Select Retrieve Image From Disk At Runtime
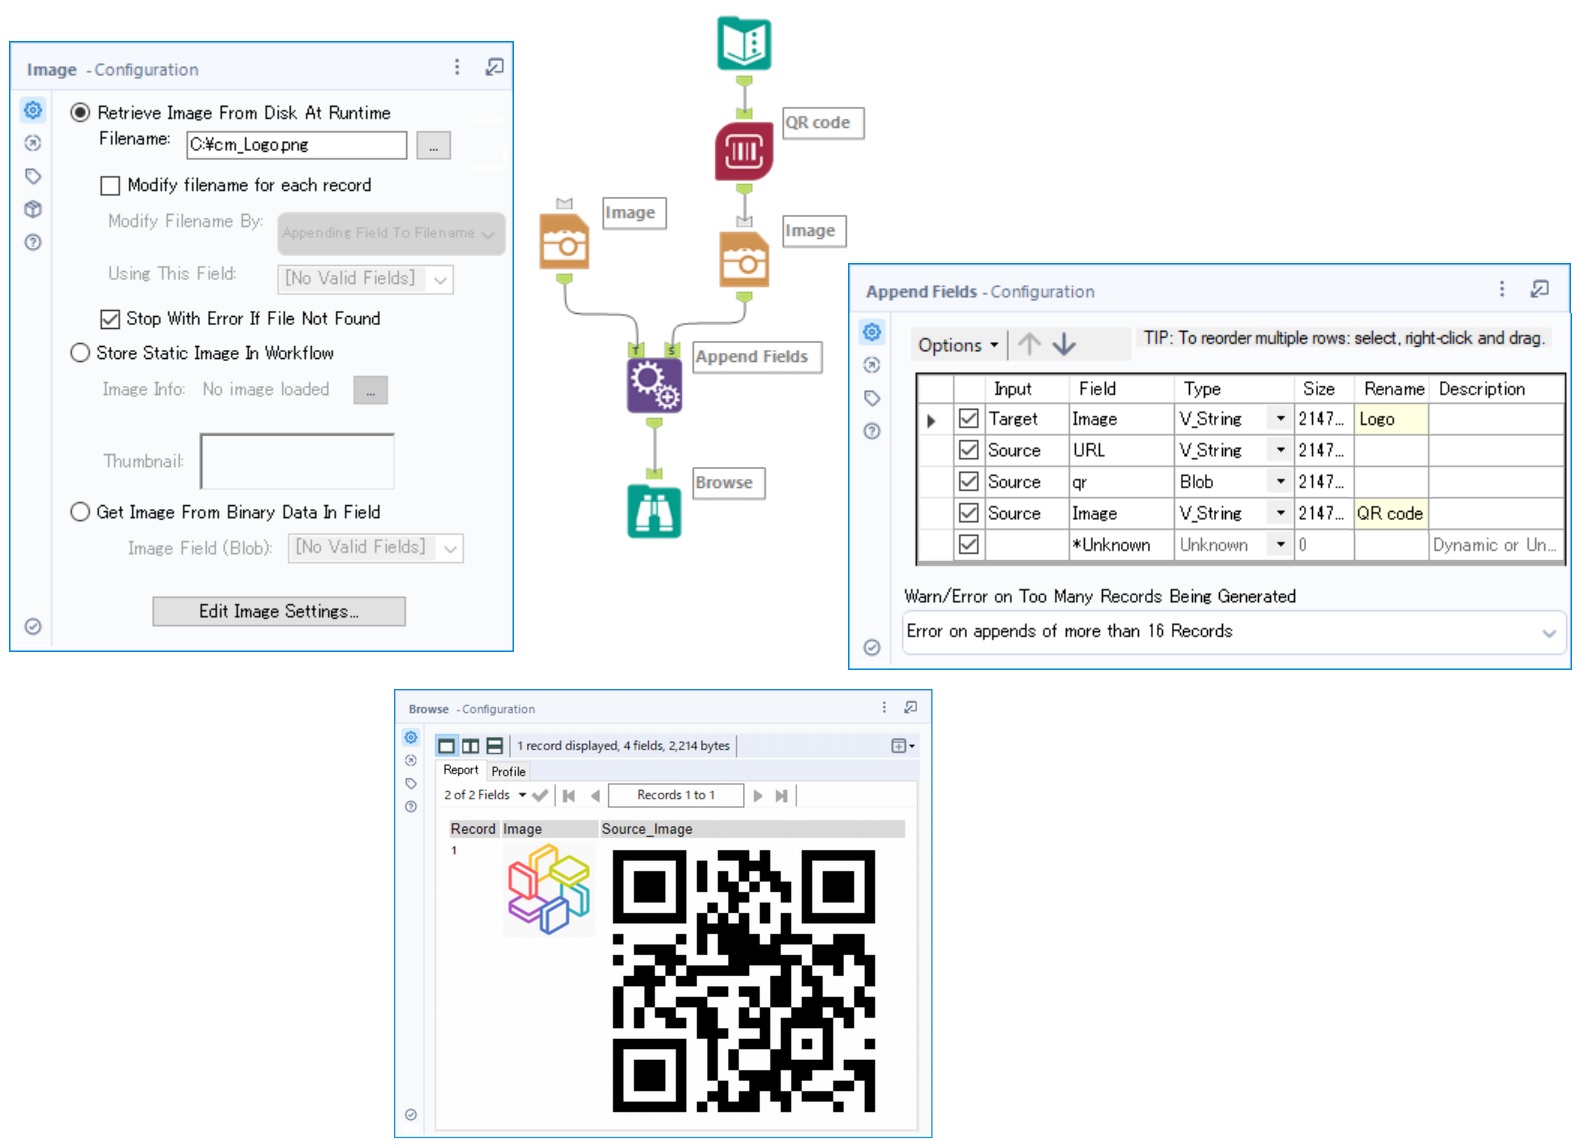The width and height of the screenshot is (1580, 1147). 80,112
